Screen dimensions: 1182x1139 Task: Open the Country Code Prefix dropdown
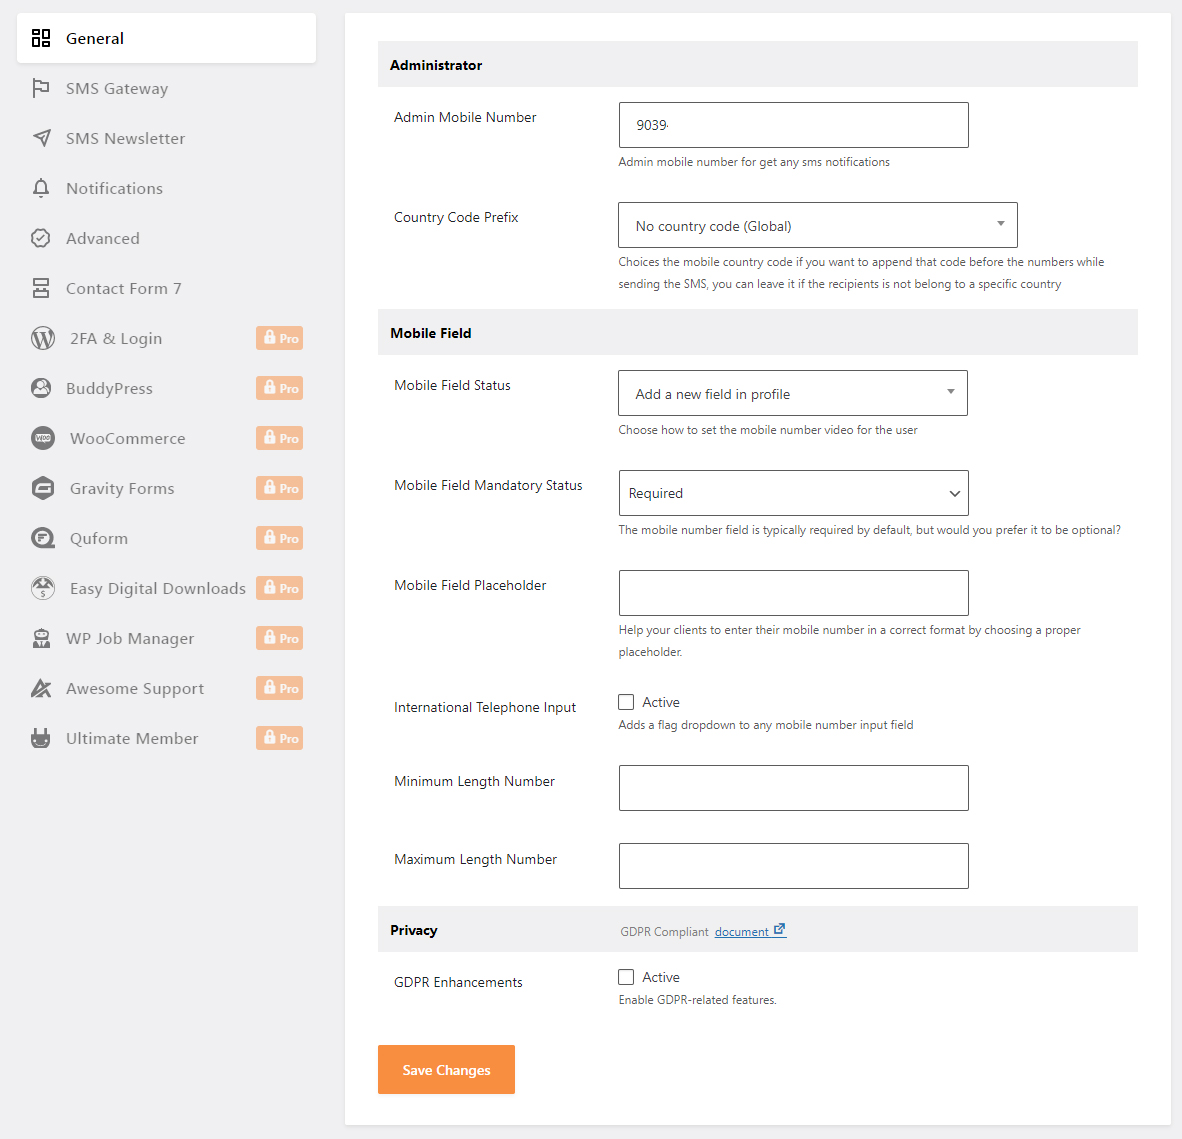817,225
